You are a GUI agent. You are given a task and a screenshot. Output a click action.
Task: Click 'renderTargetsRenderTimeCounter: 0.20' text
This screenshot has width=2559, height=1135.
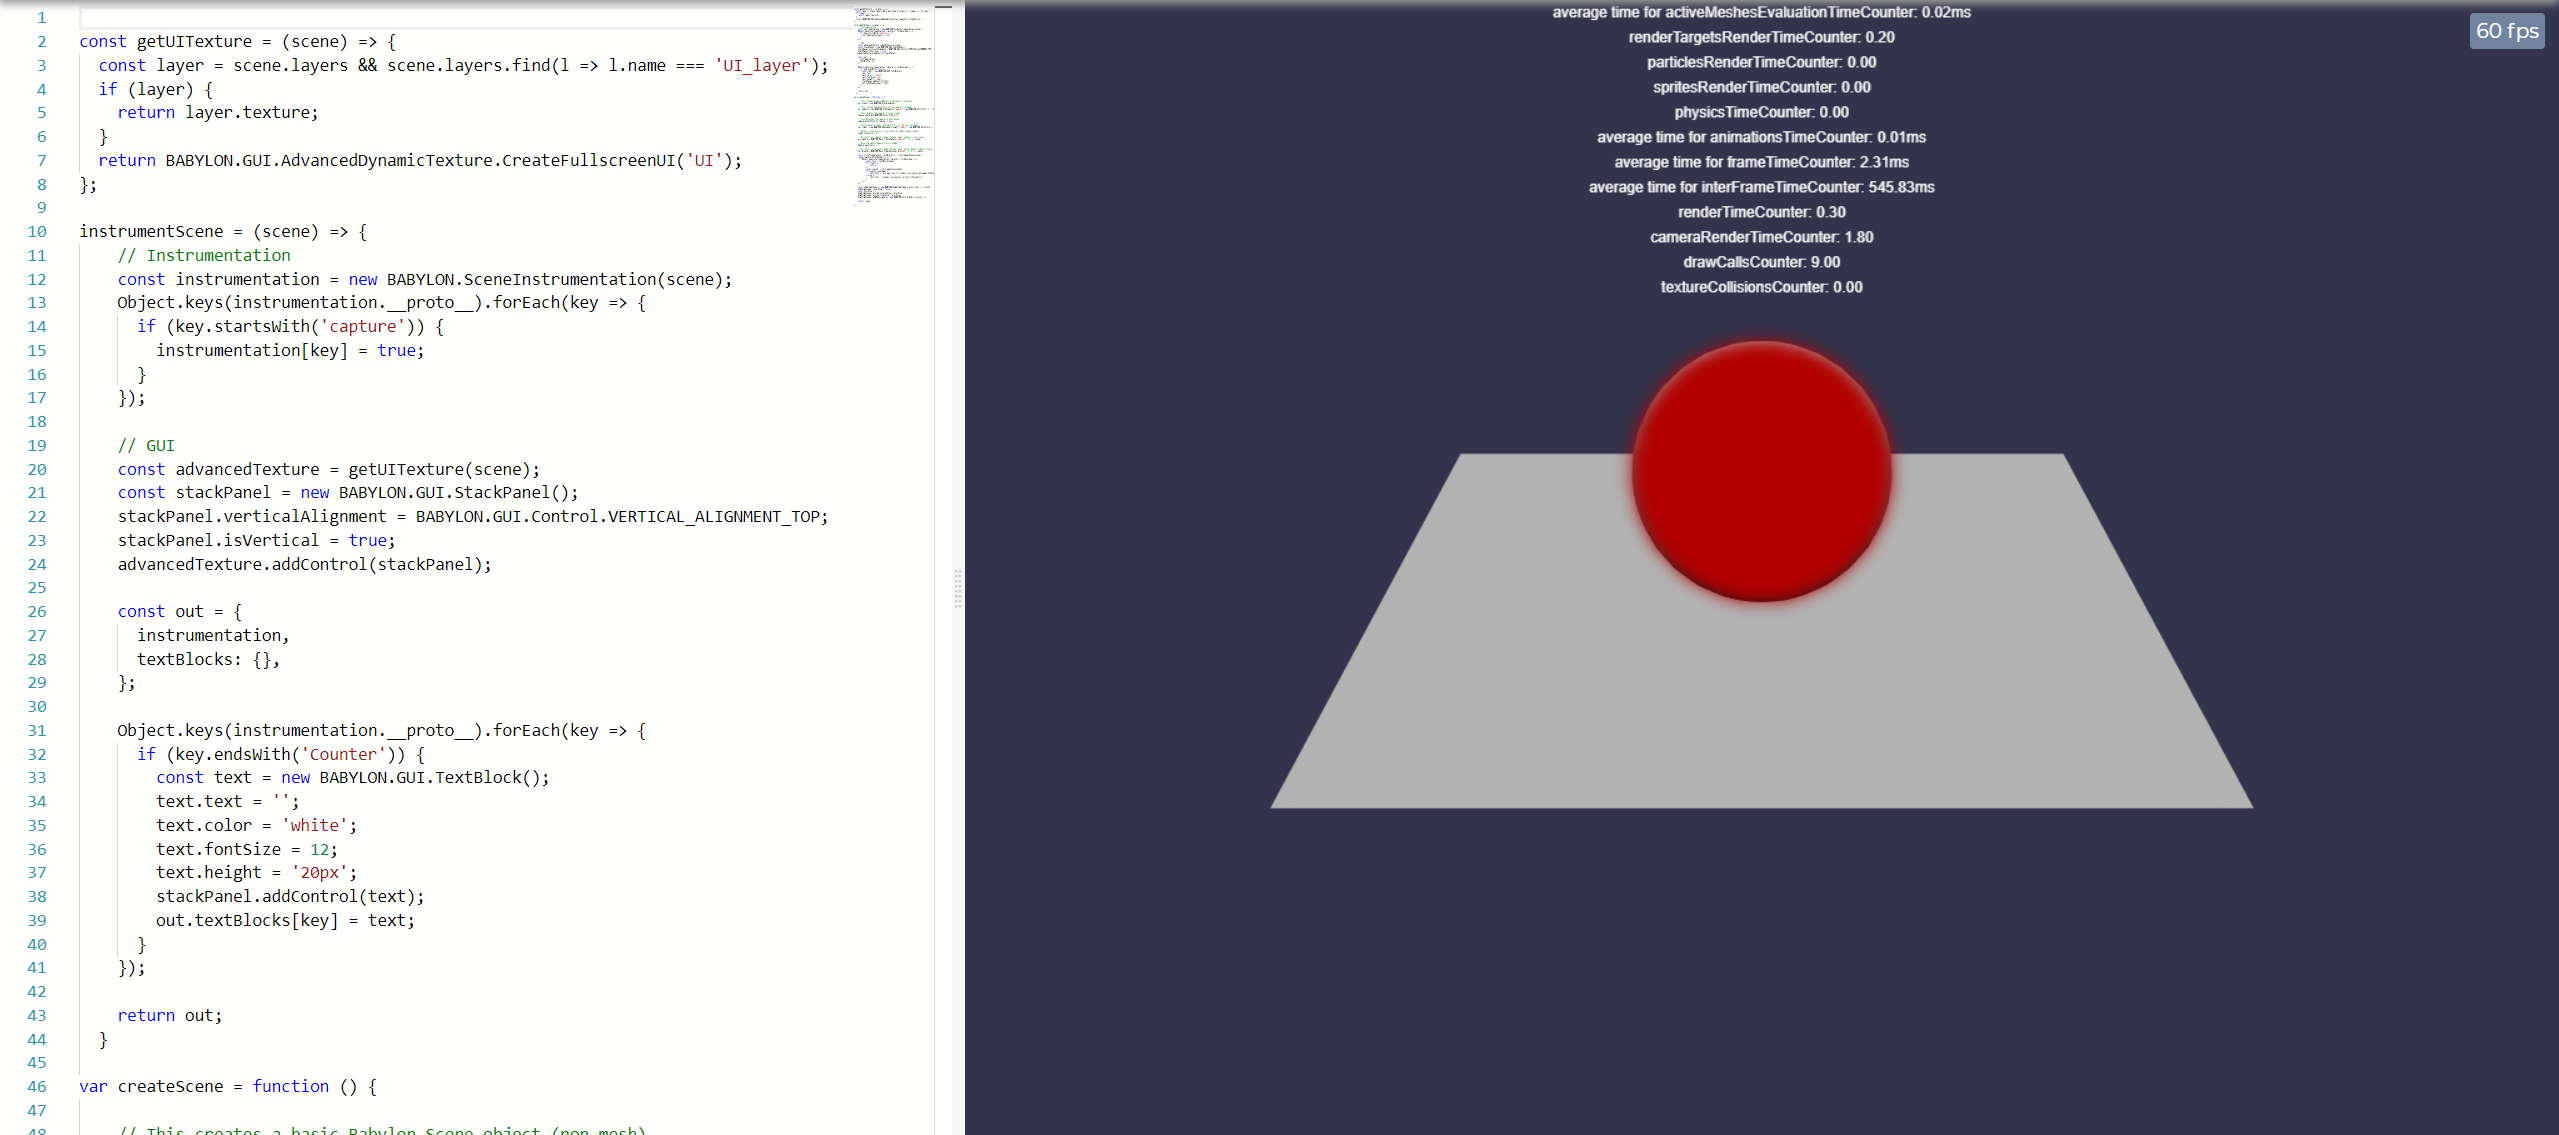pos(1761,37)
